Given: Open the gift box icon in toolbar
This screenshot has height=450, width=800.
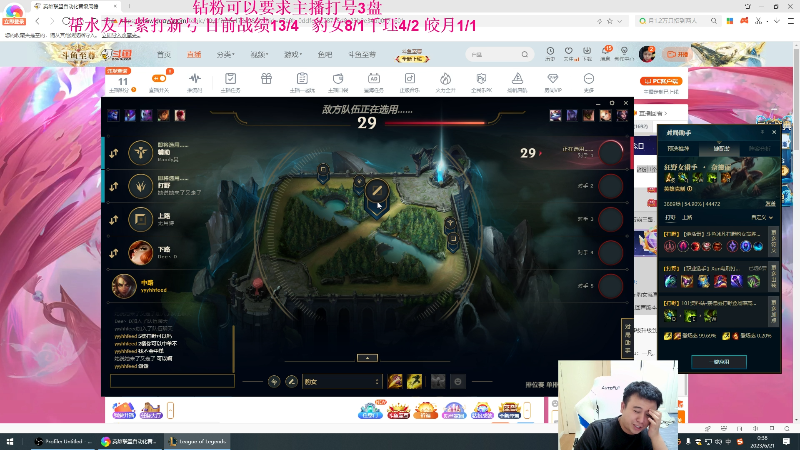Looking at the screenshot, I should (266, 79).
